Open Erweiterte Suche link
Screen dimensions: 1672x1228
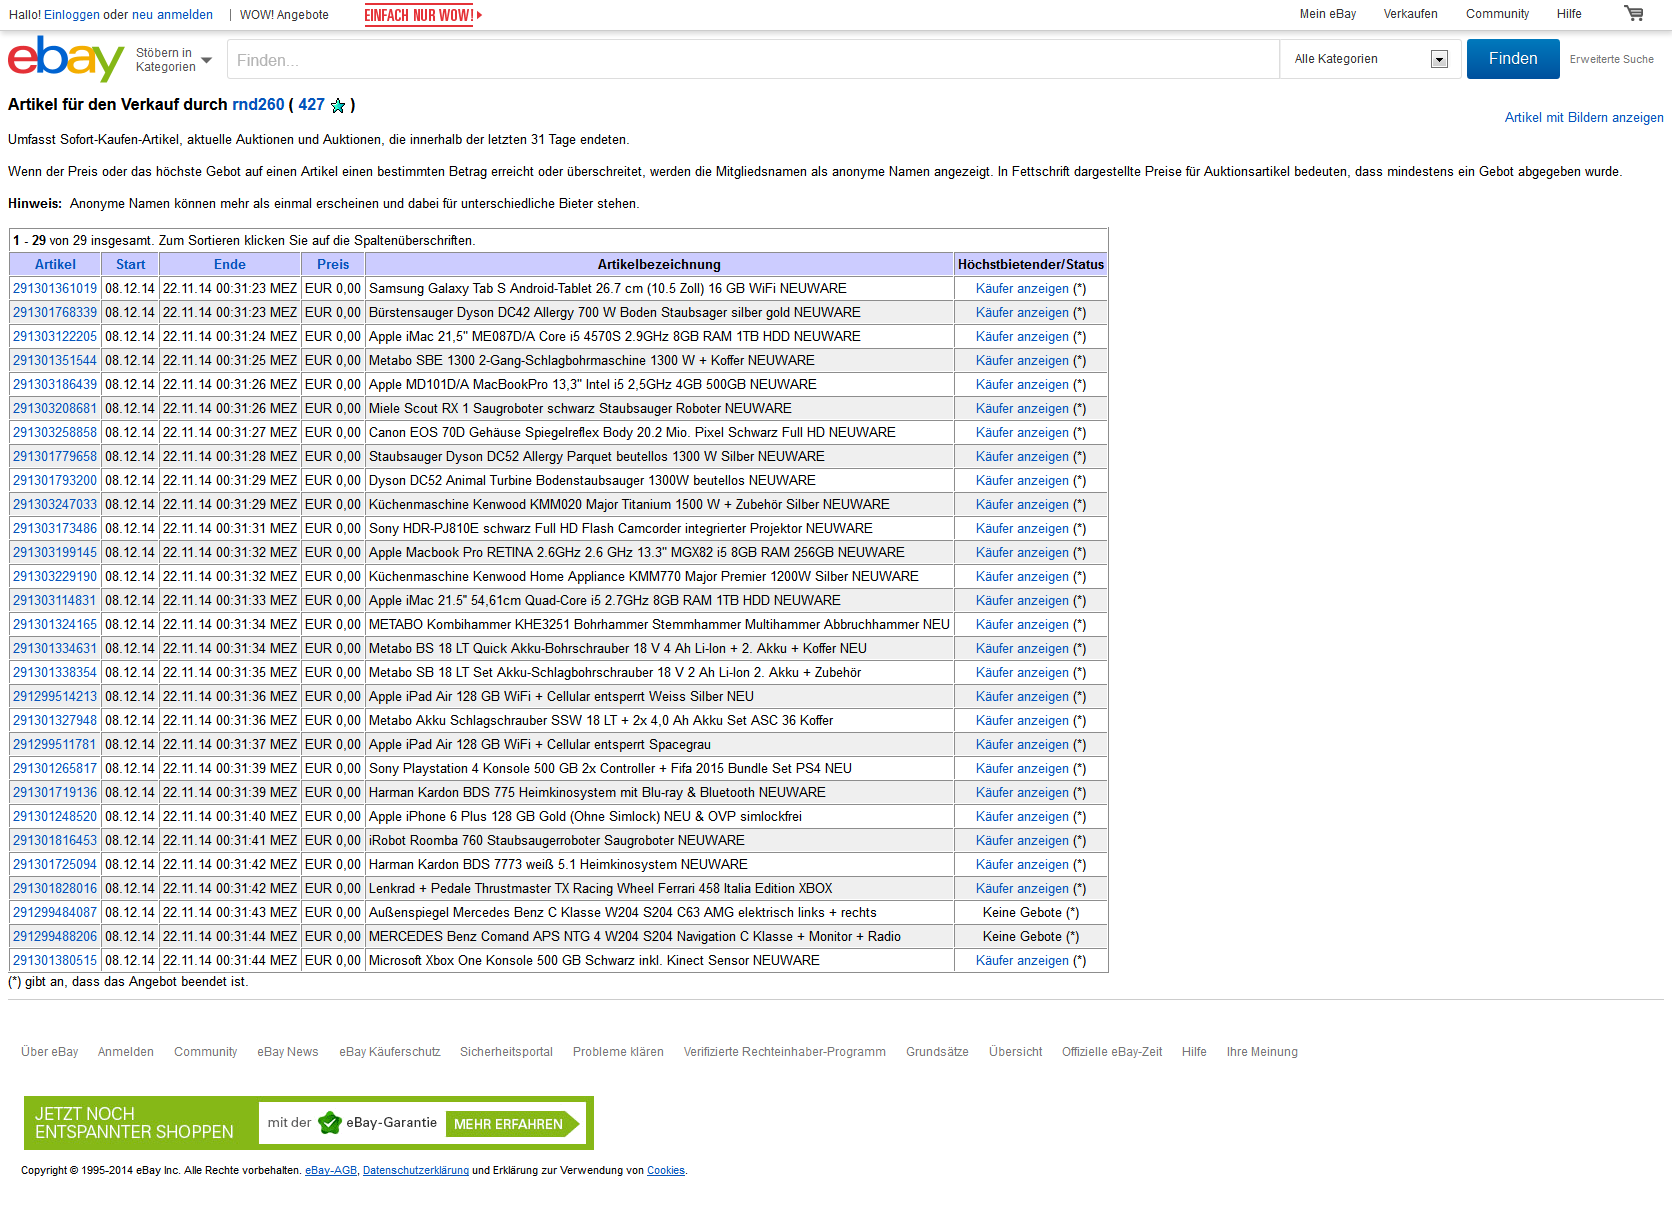(x=1612, y=59)
